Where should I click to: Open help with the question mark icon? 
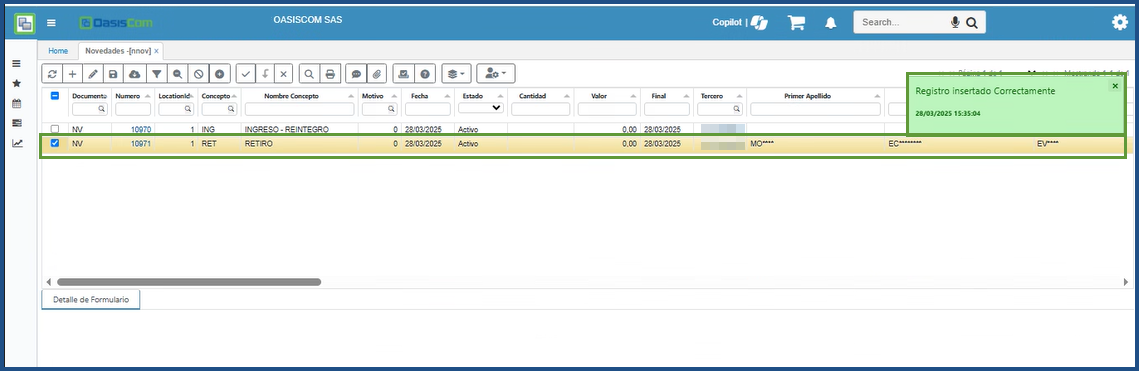(424, 74)
